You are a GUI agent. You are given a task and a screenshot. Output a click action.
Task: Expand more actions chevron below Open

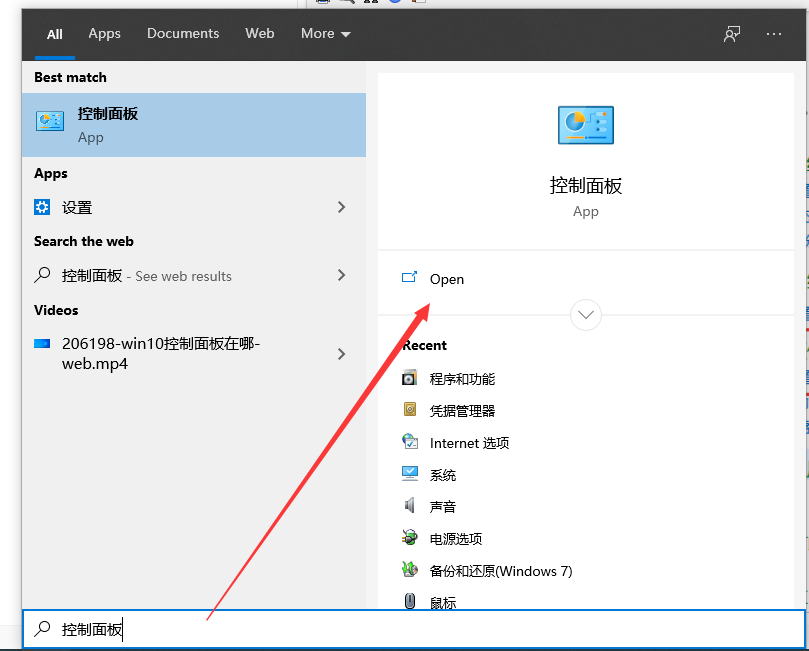coord(586,315)
